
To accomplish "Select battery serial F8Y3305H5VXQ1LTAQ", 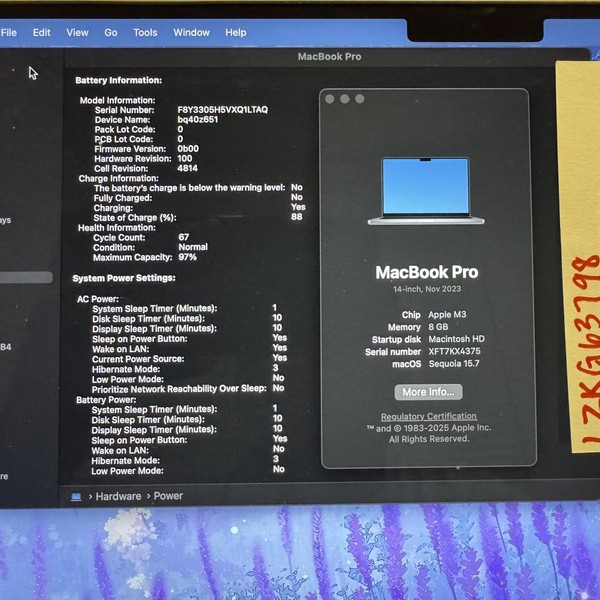I will (223, 110).
